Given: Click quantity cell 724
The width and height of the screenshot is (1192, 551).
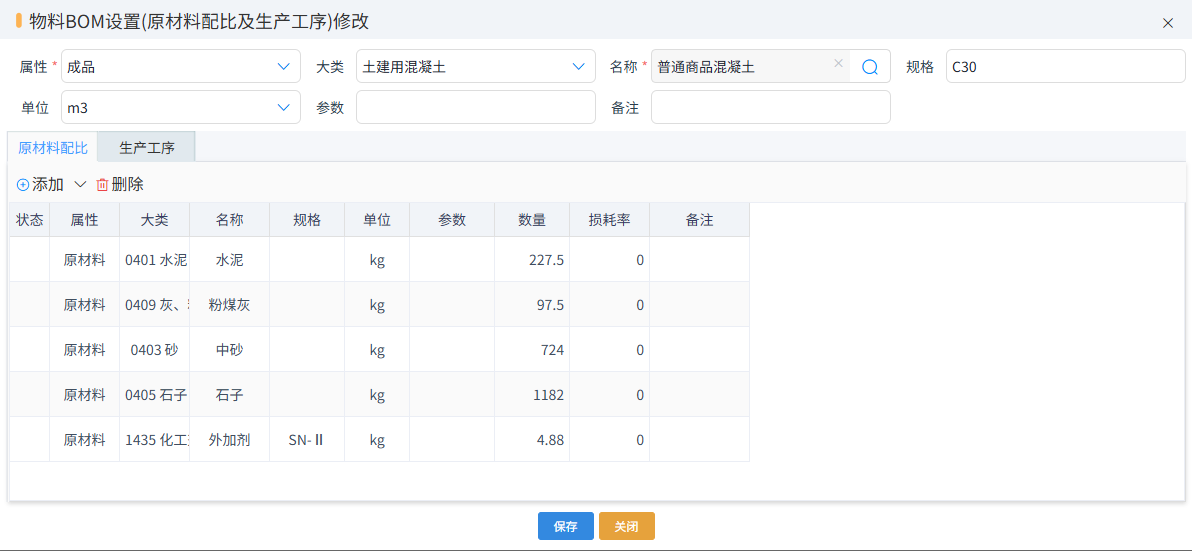Looking at the screenshot, I should click(x=532, y=350).
